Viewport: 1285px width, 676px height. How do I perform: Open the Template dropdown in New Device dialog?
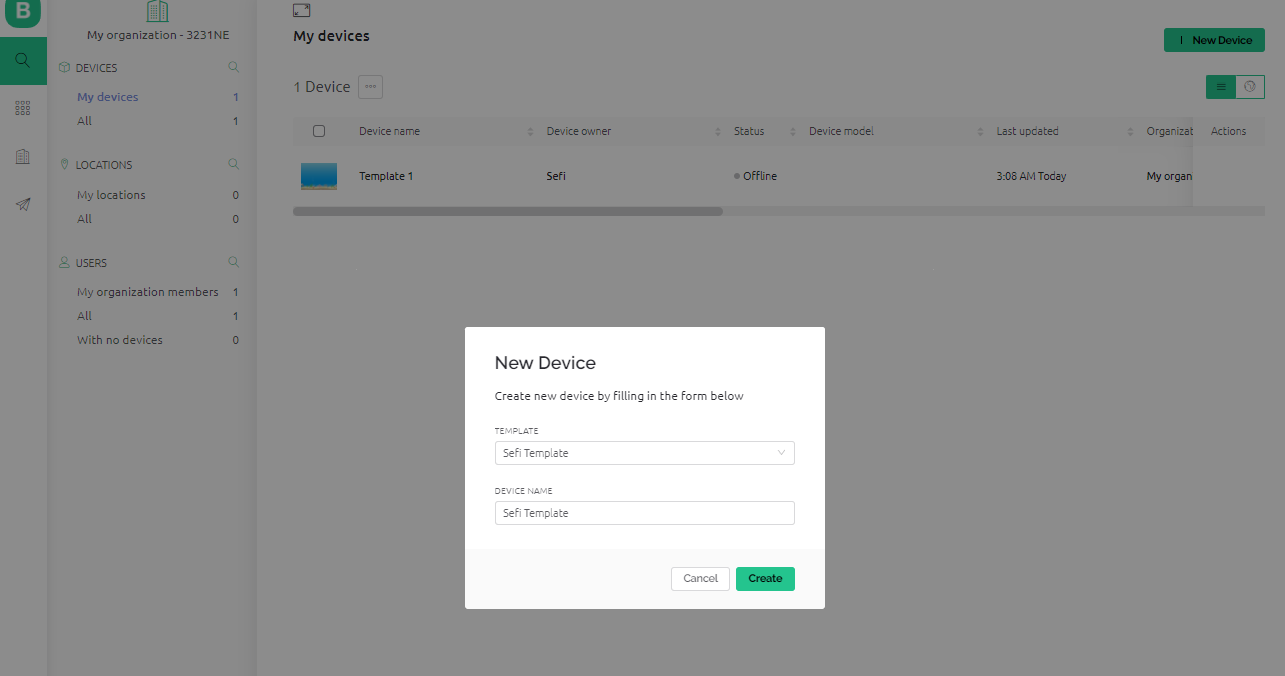[x=645, y=453]
